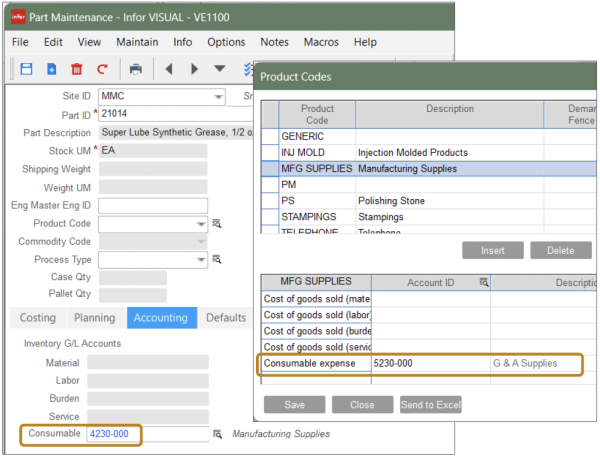Click the Send to Excel button
The height and width of the screenshot is (457, 600).
(430, 405)
